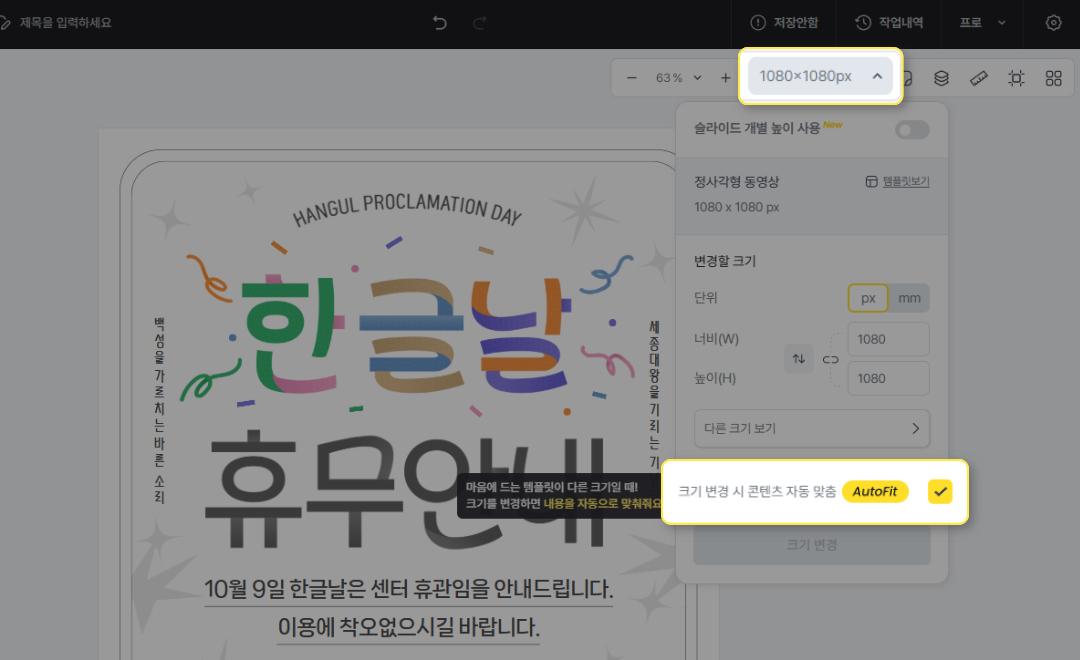Click the aspect ratio link icon
The image size is (1080, 660).
(x=830, y=358)
